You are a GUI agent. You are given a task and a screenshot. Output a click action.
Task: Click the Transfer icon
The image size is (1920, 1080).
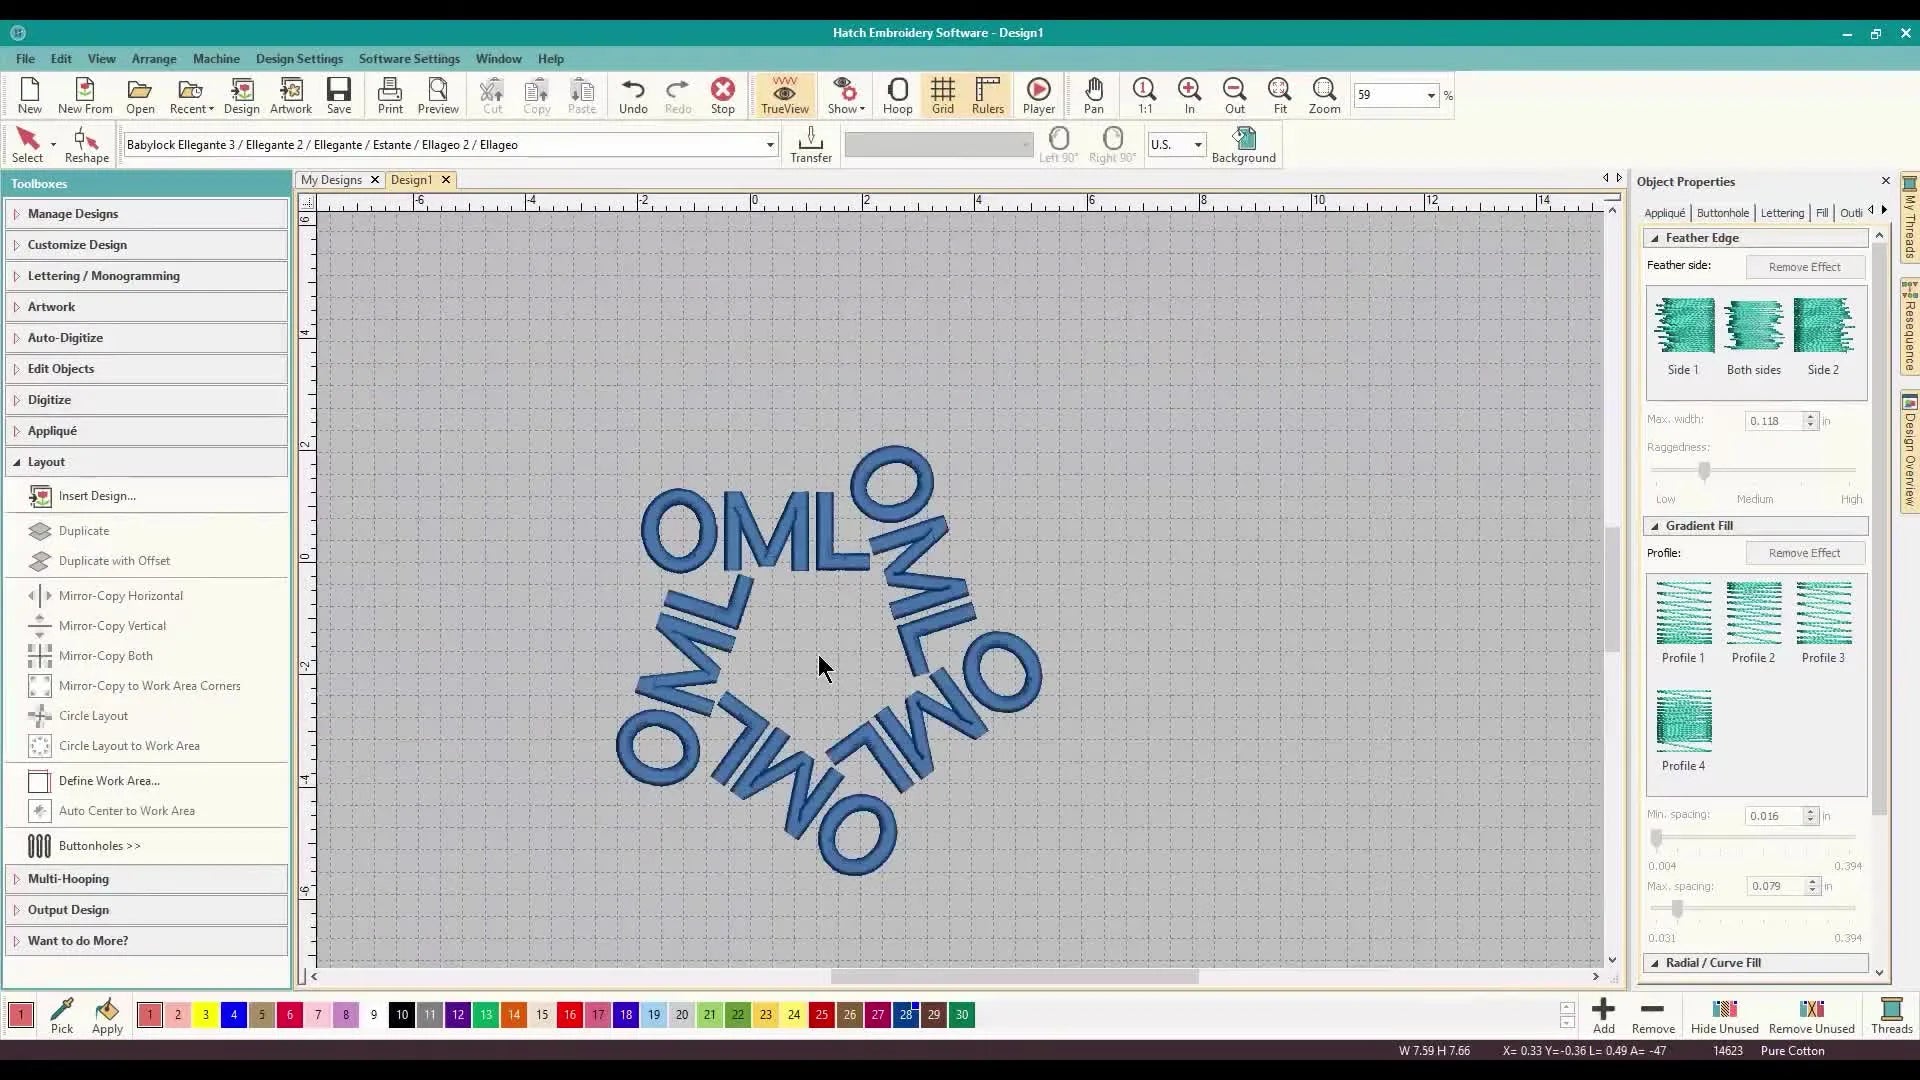[811, 145]
